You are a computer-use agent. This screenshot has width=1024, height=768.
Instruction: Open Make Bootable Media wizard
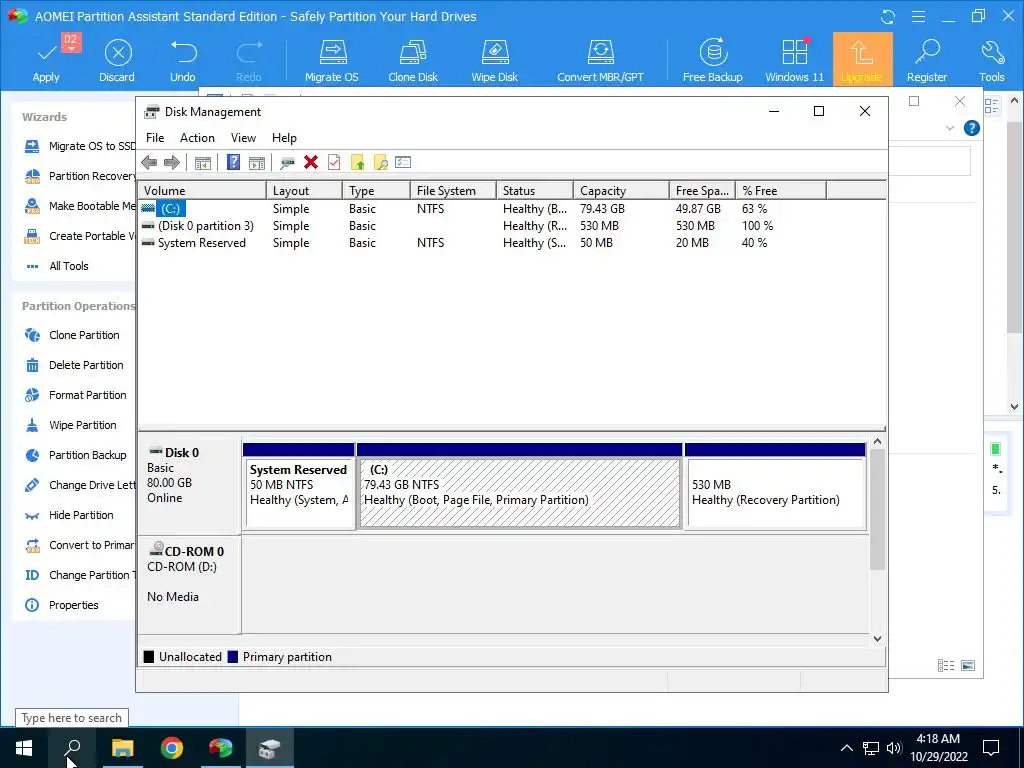pyautogui.click(x=80, y=206)
